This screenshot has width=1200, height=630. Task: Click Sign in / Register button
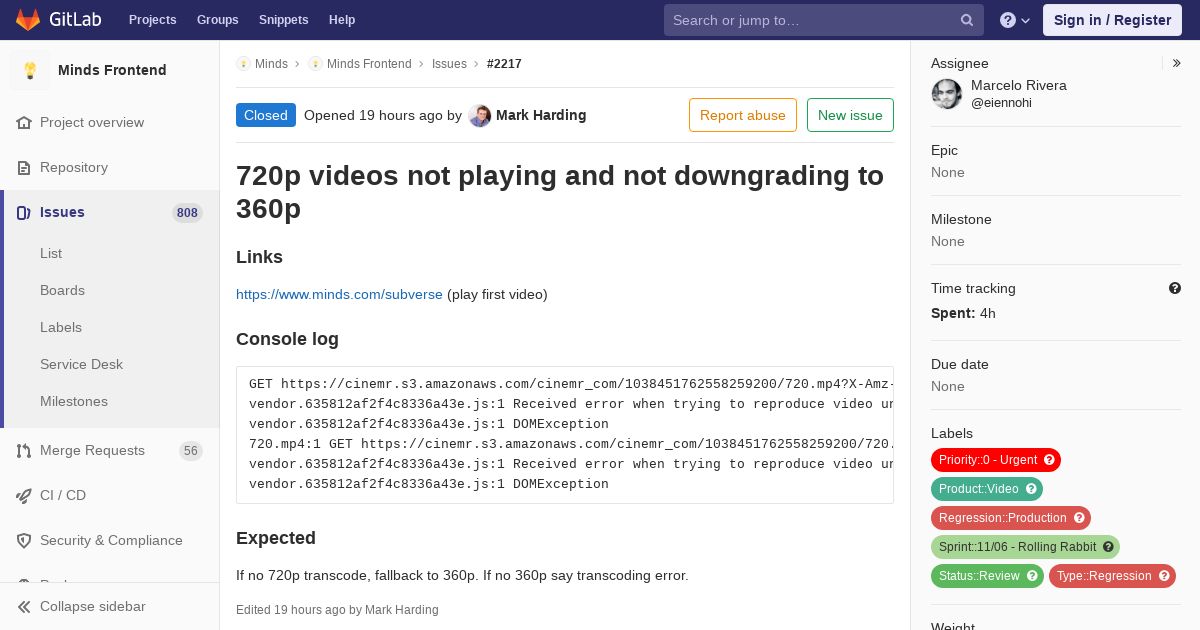pyautogui.click(x=1112, y=20)
